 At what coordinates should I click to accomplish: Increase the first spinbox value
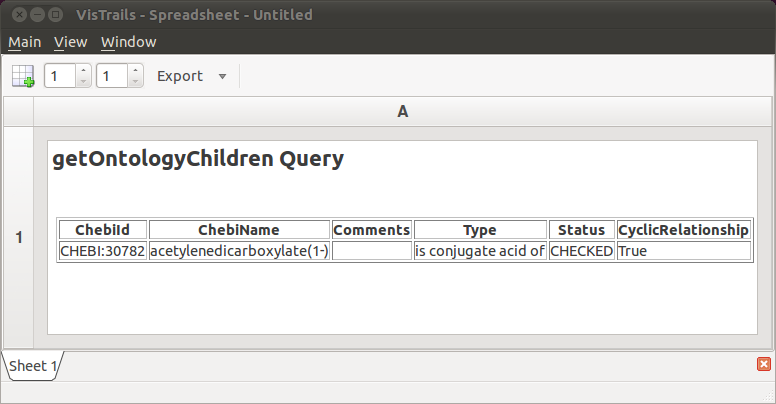click(x=83, y=70)
